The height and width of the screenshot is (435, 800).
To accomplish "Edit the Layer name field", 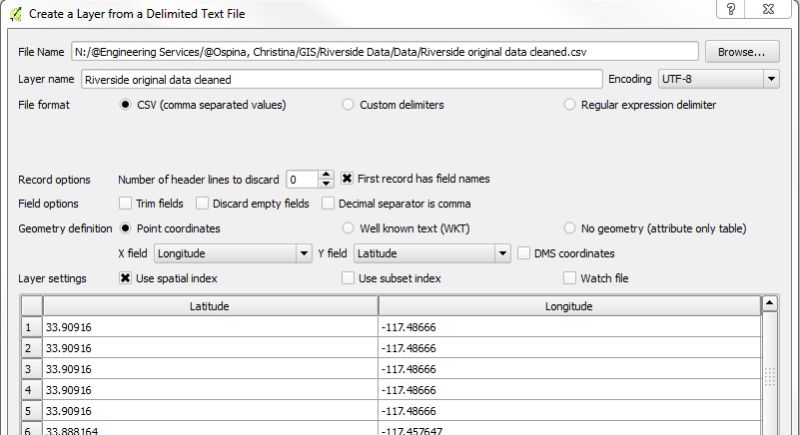I will click(342, 80).
